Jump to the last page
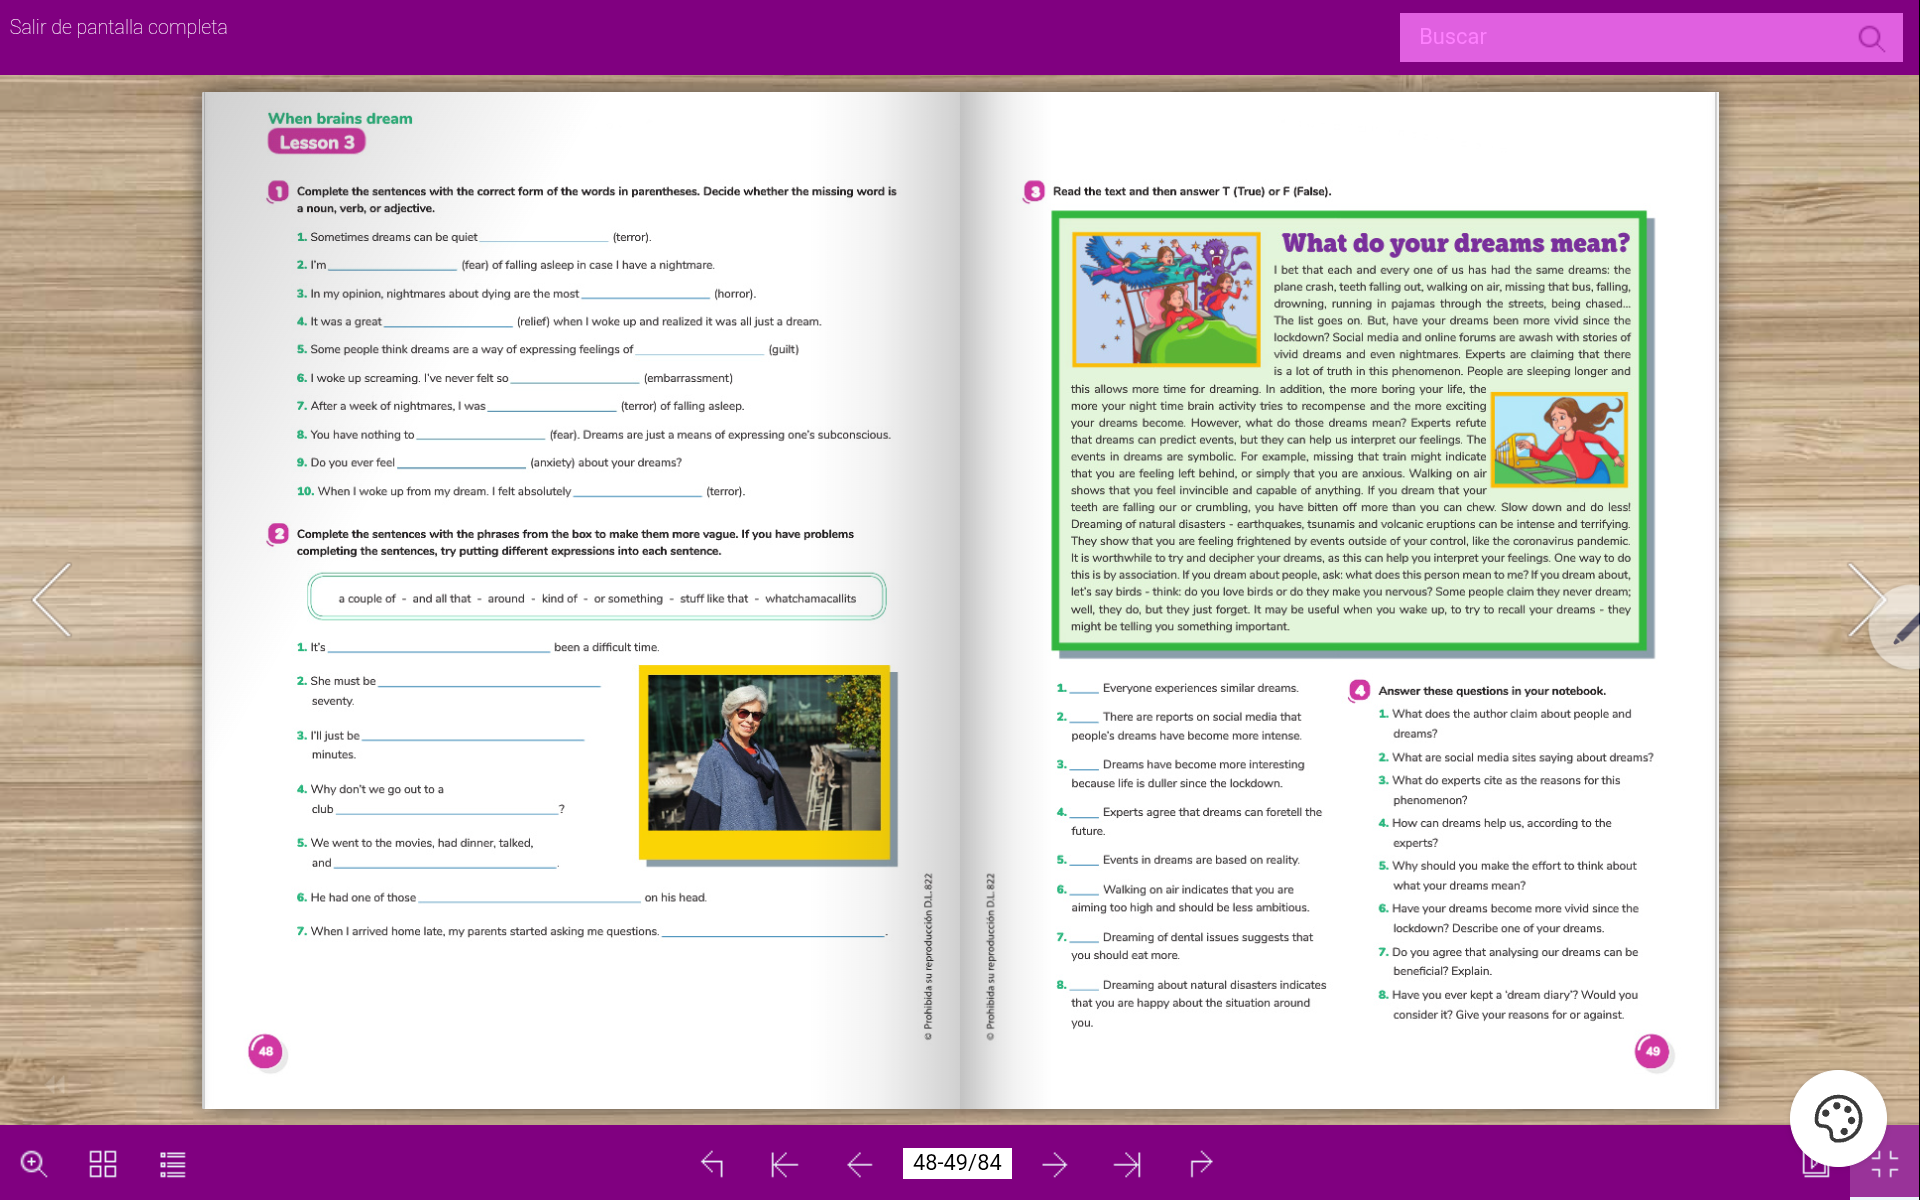 (x=1127, y=1163)
